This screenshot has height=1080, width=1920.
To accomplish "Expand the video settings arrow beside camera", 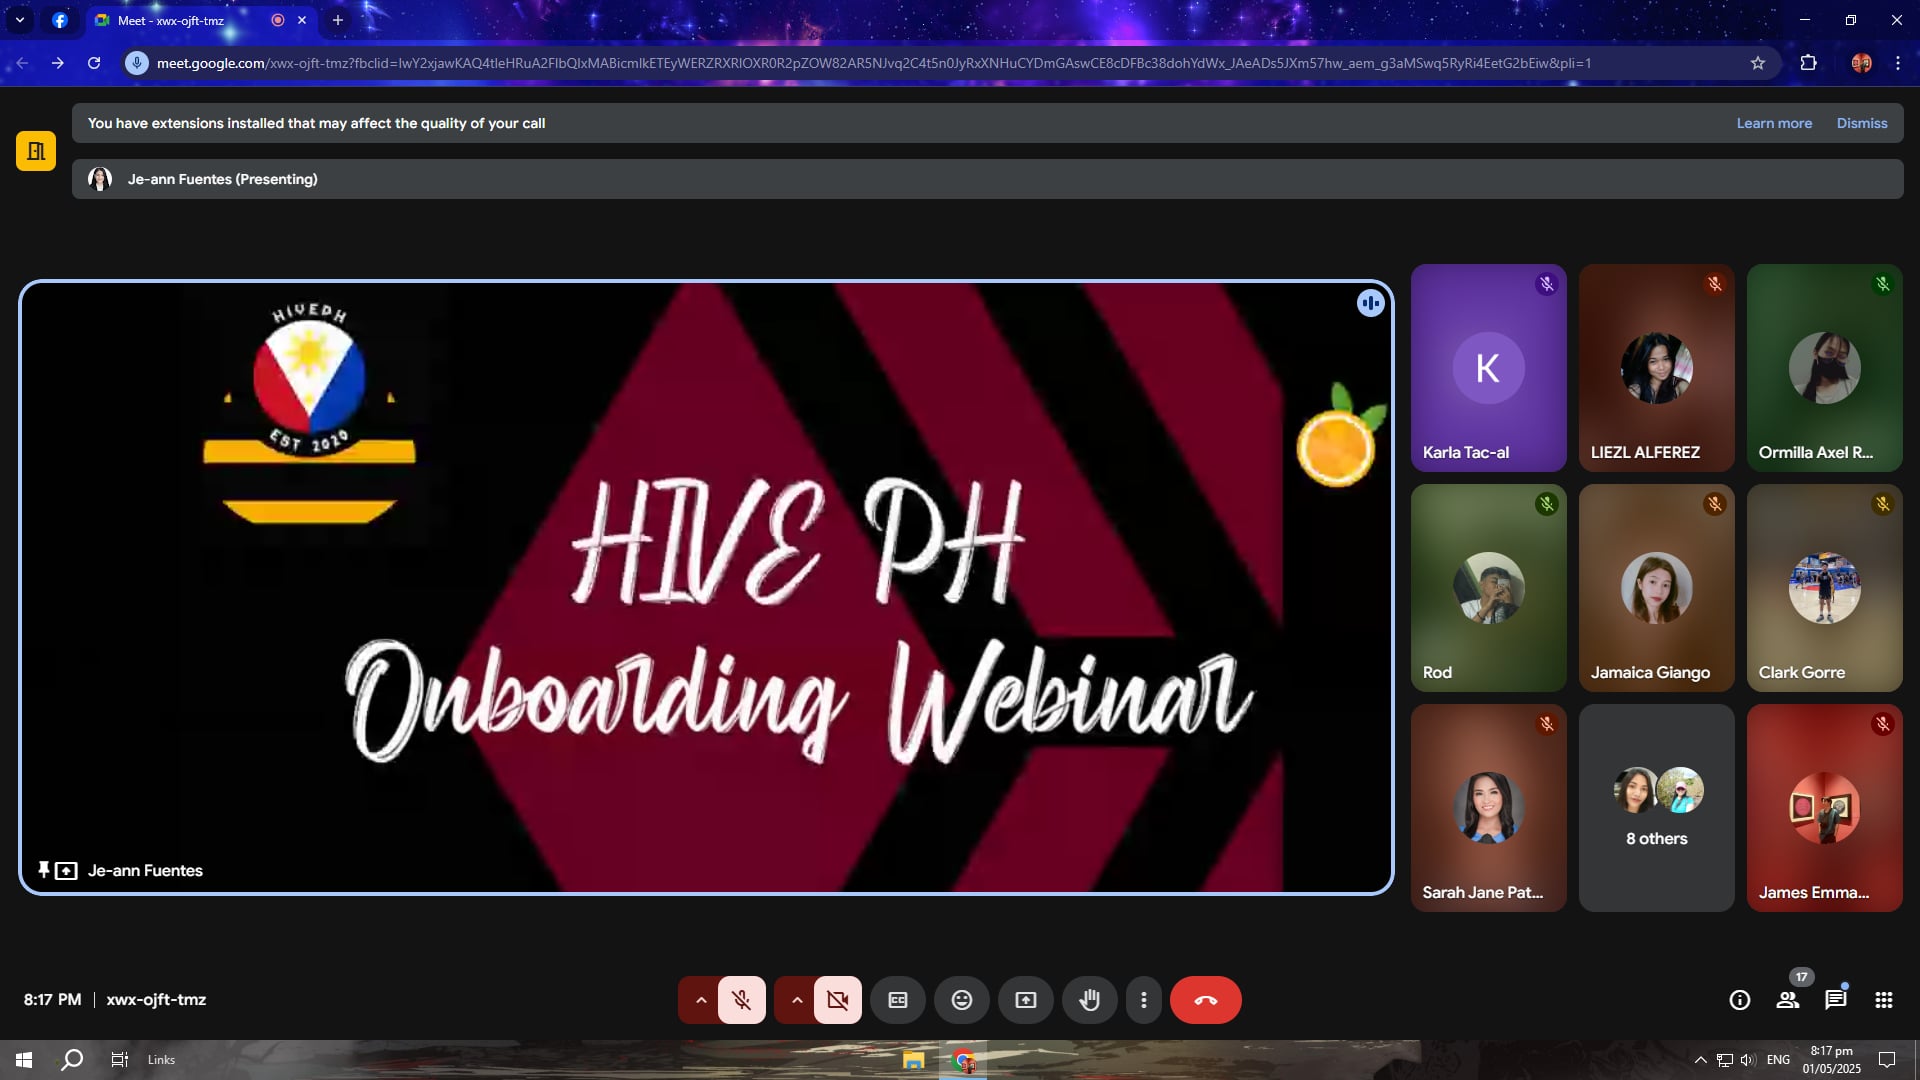I will coord(797,1000).
